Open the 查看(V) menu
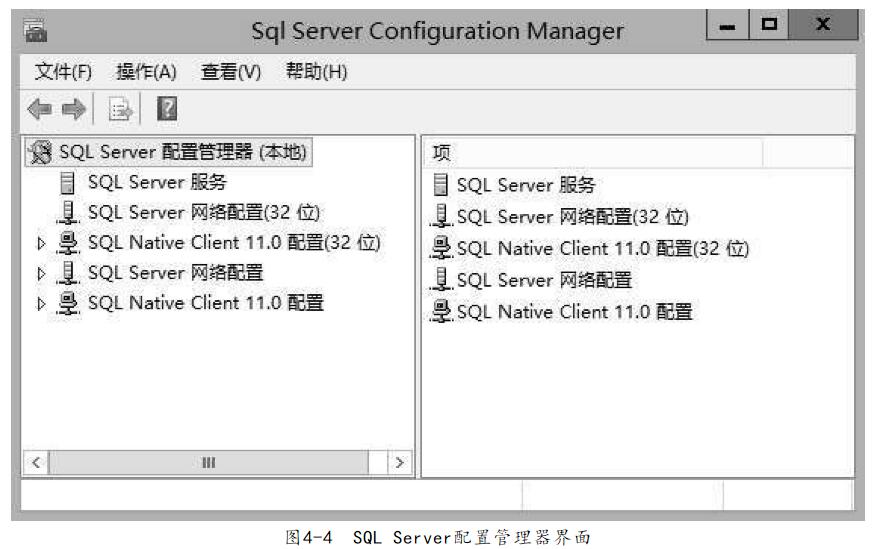The width and height of the screenshot is (880, 549). (x=231, y=72)
